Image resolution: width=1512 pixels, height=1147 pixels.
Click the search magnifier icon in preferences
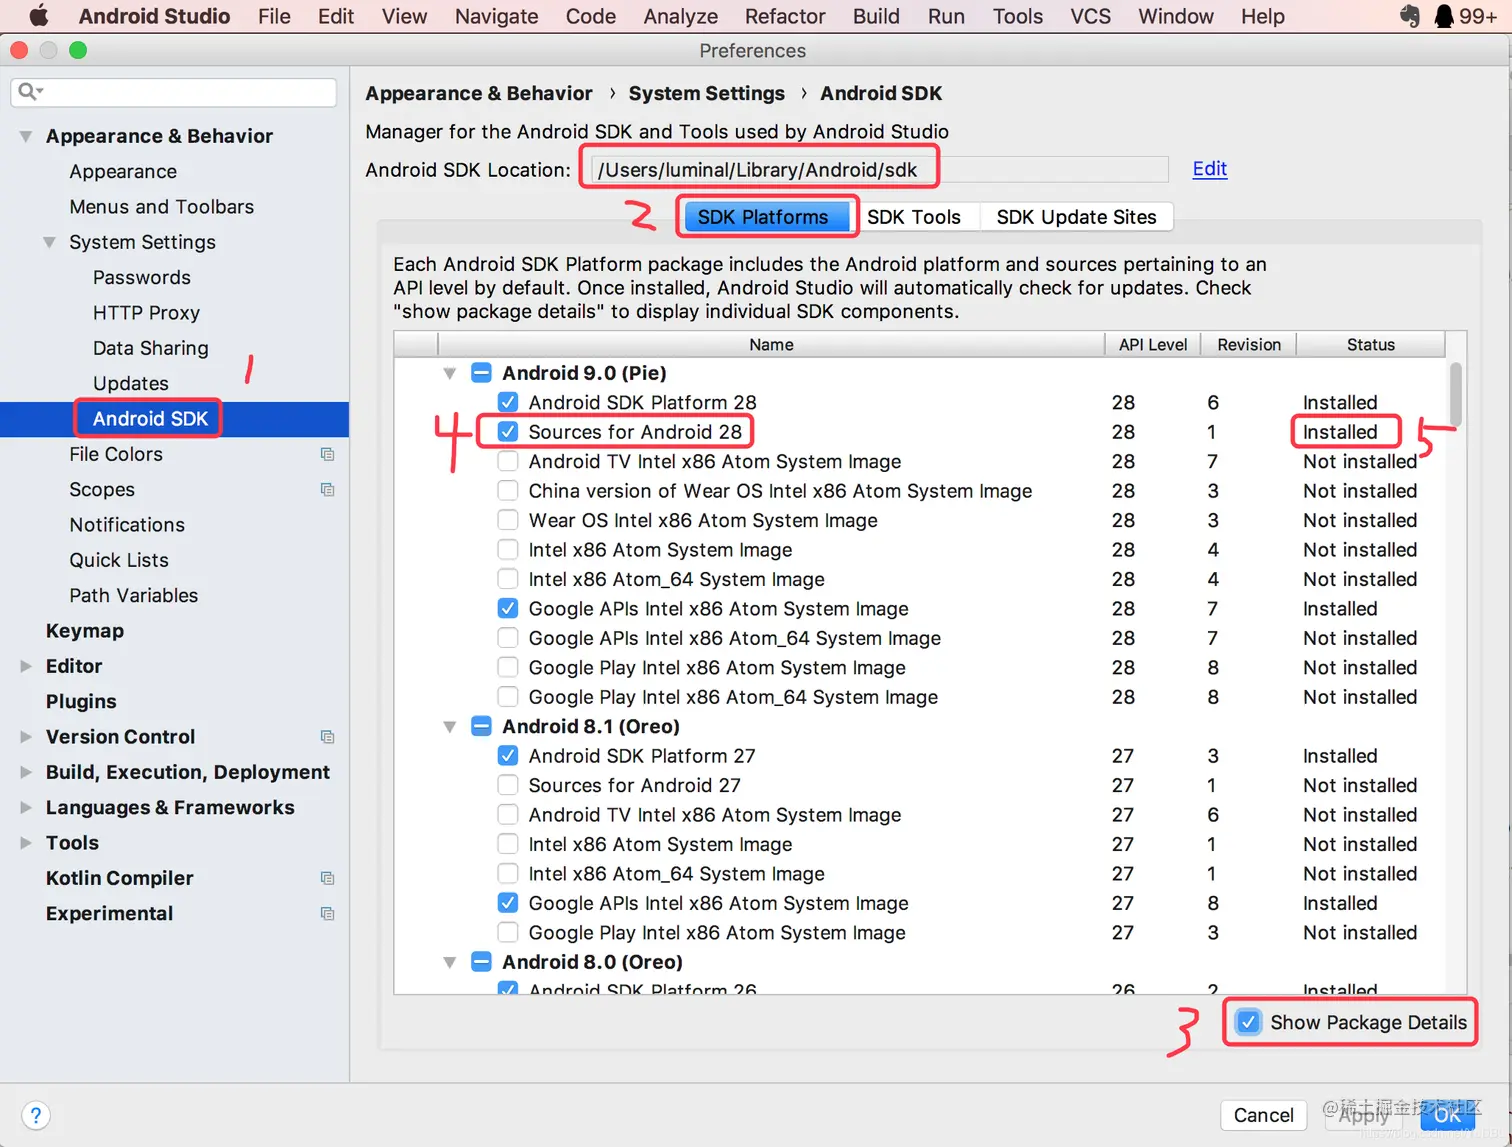pyautogui.click(x=30, y=92)
